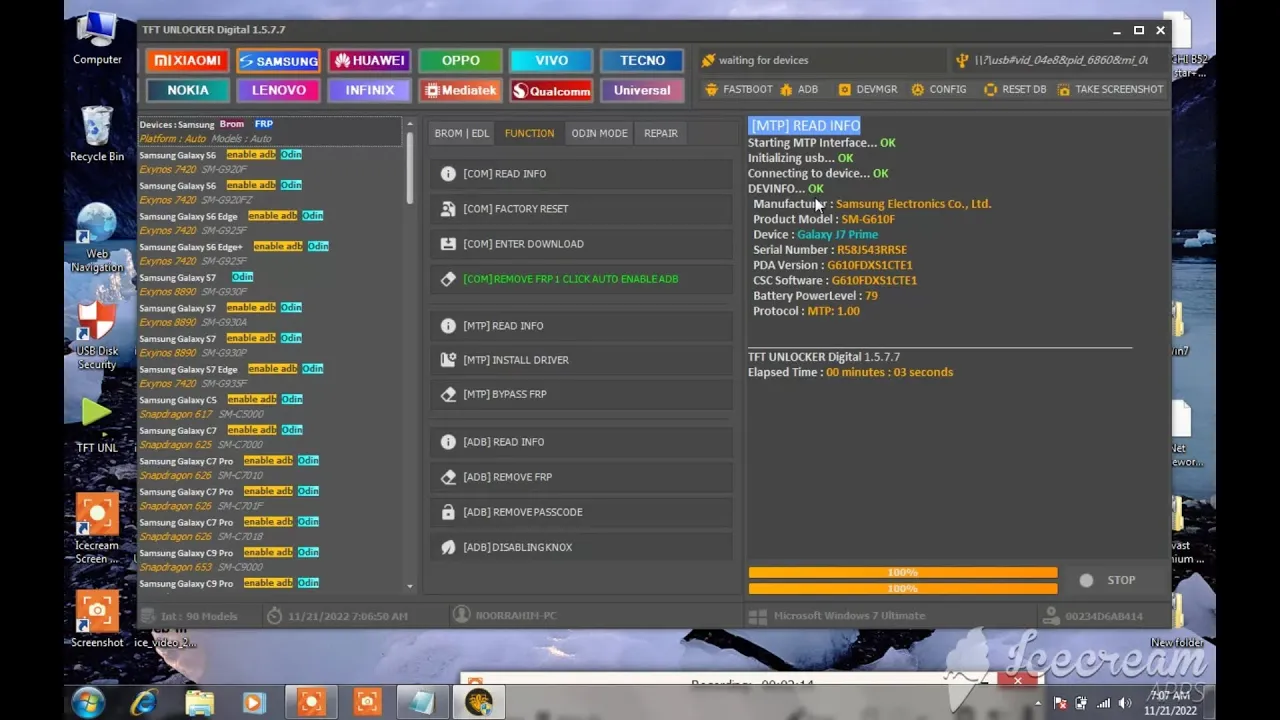Click the TAKE SCREENSHOT camera icon
Screen dimensions: 1280x720
coord(1063,89)
